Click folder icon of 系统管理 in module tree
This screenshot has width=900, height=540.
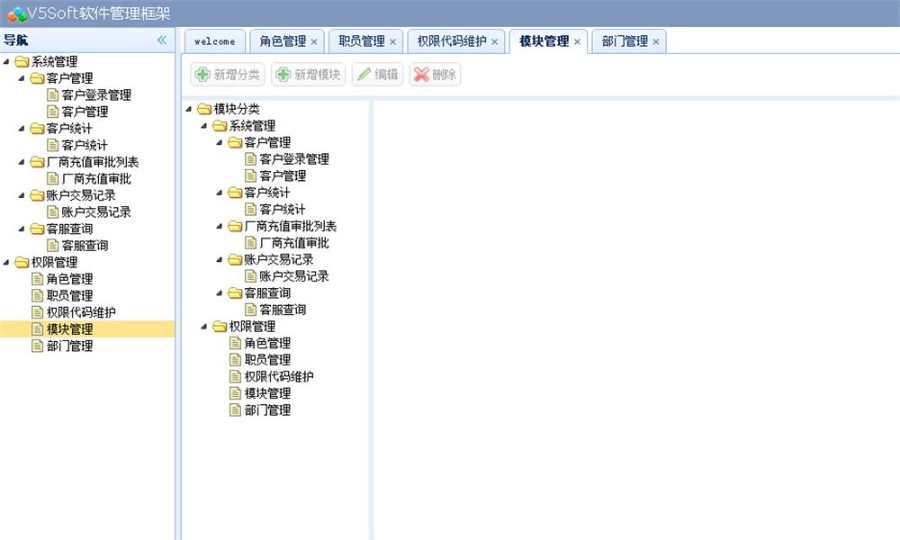tap(220, 125)
